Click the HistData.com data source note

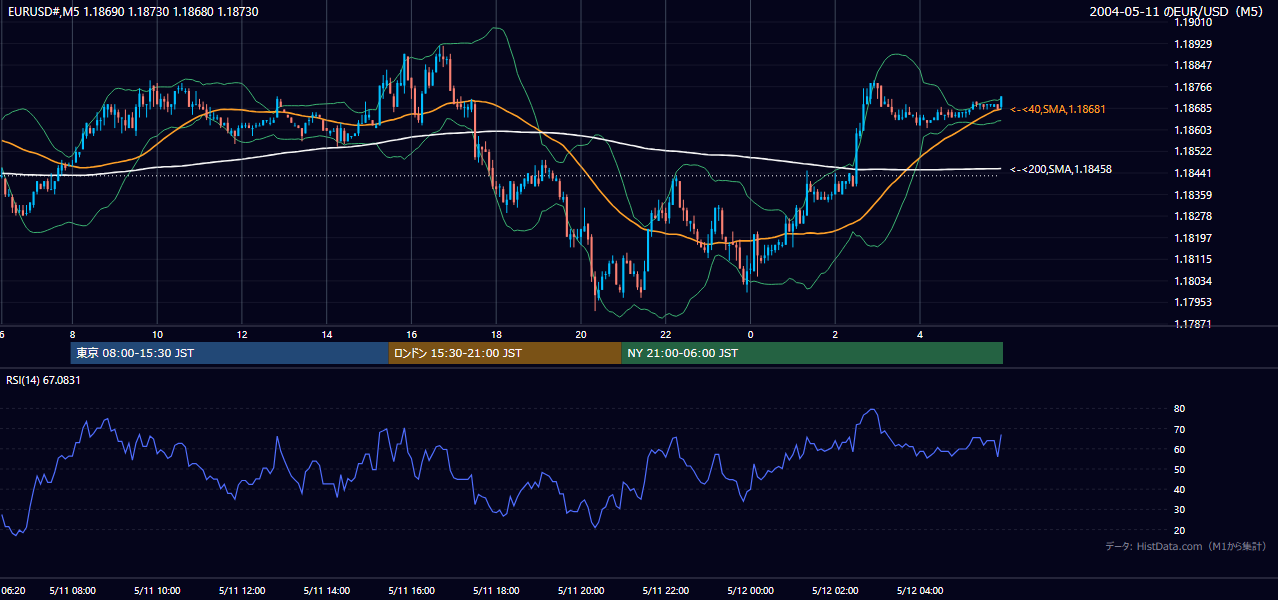click(1186, 546)
